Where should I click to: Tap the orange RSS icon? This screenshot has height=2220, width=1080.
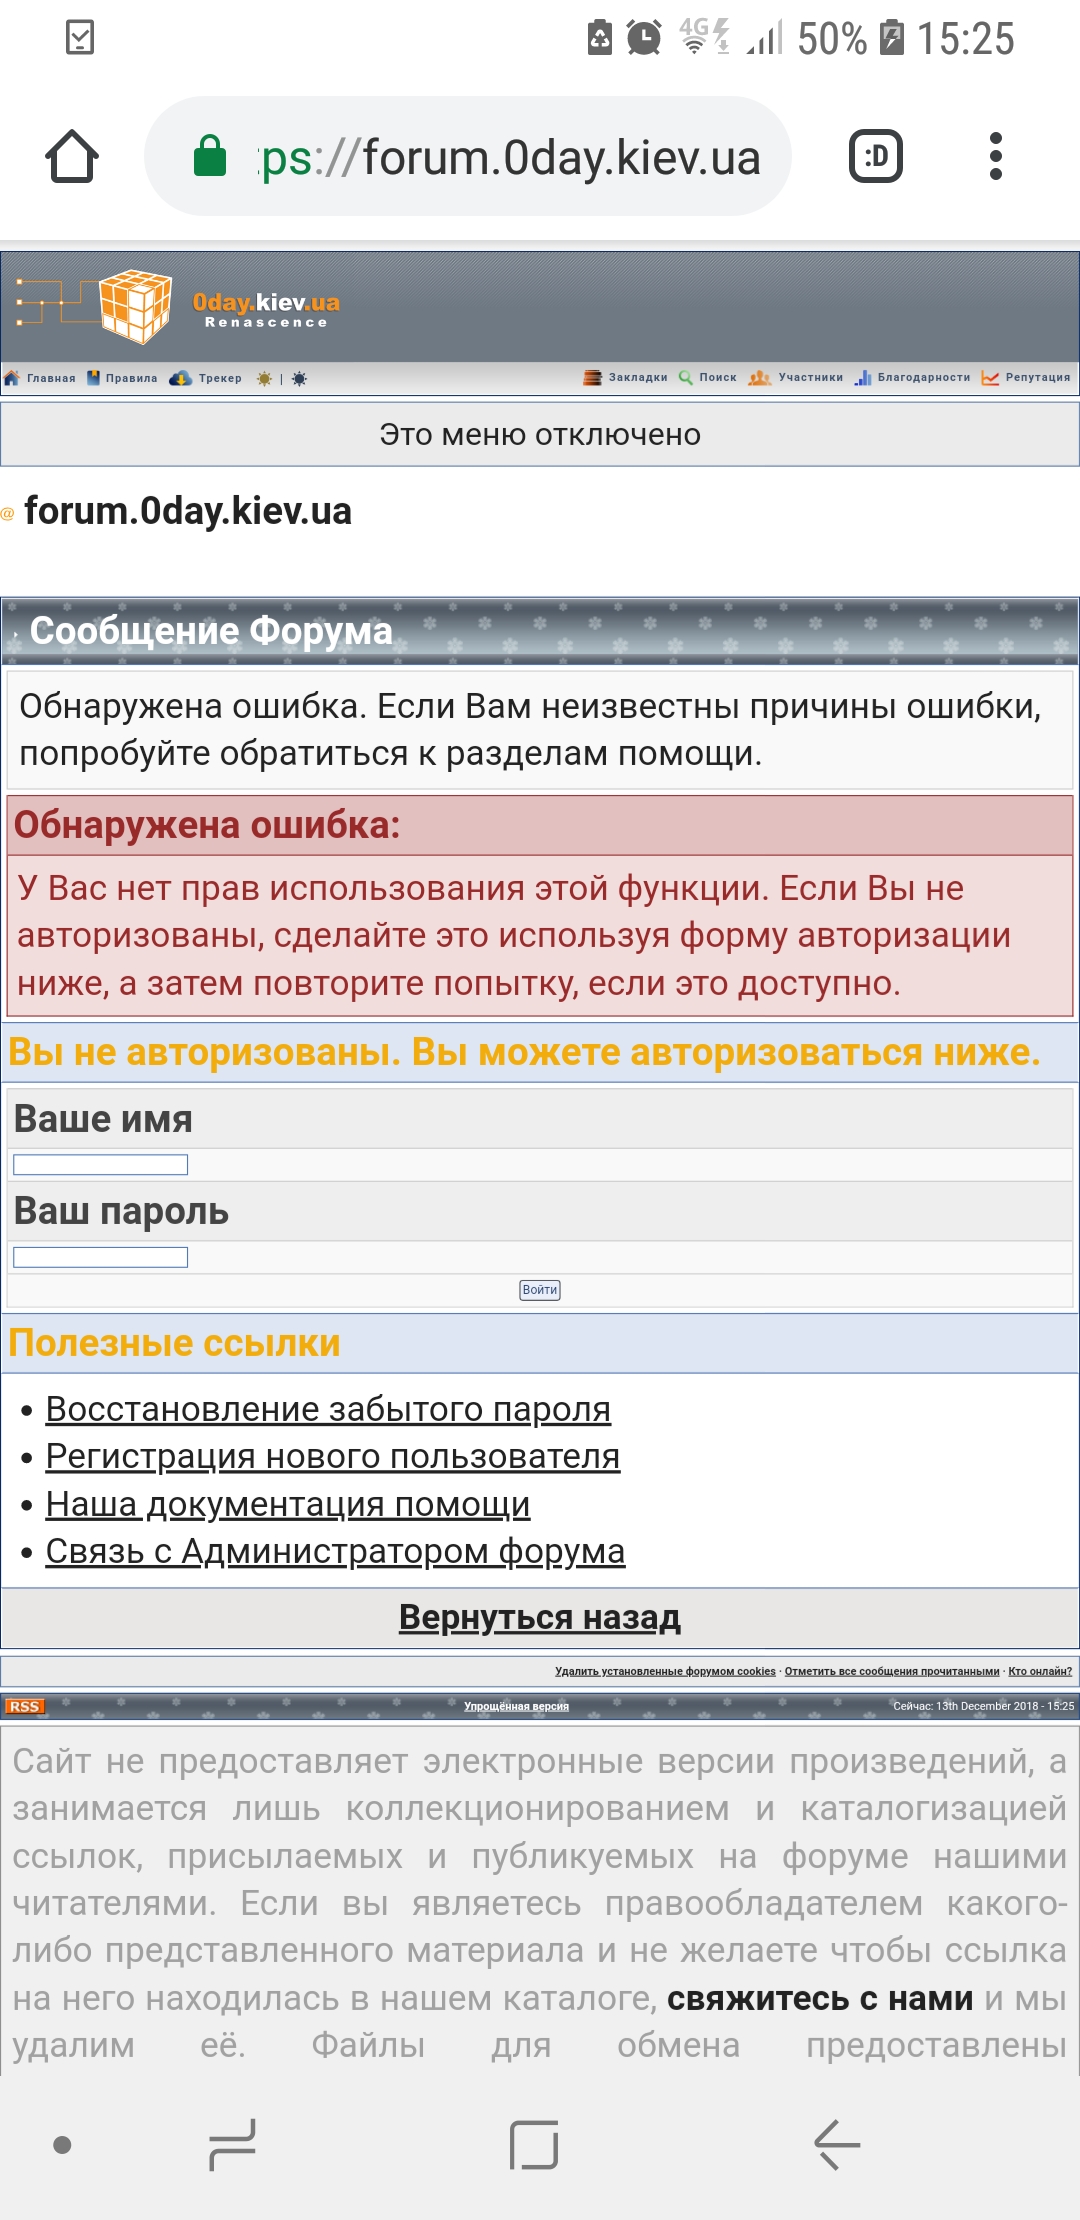pos(24,1706)
